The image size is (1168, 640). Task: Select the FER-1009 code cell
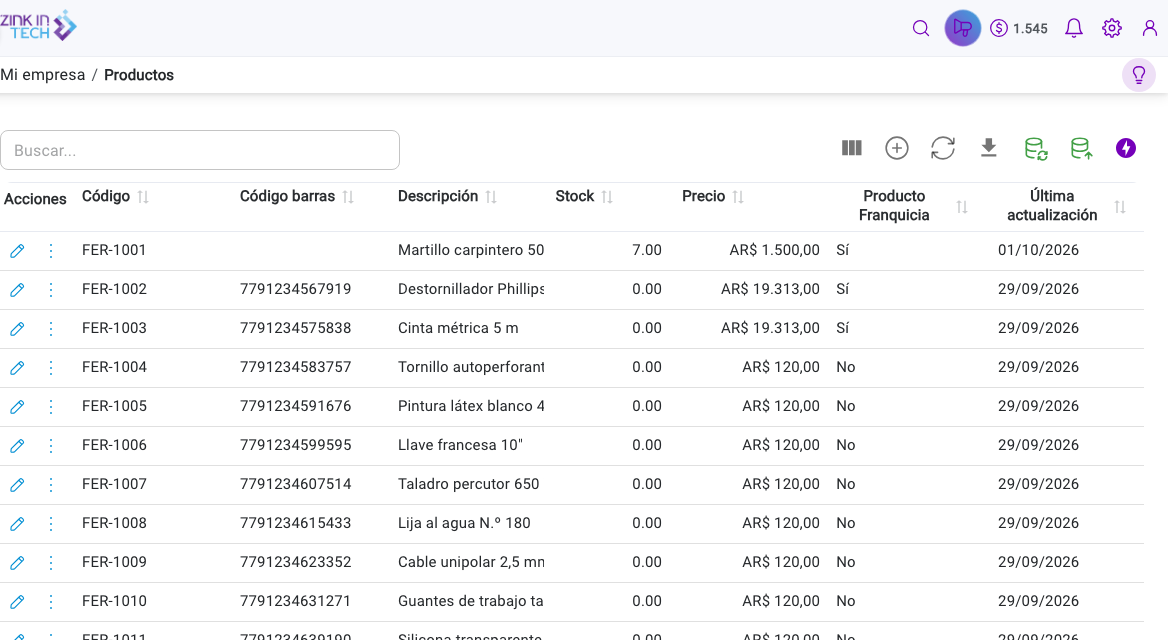coord(114,562)
